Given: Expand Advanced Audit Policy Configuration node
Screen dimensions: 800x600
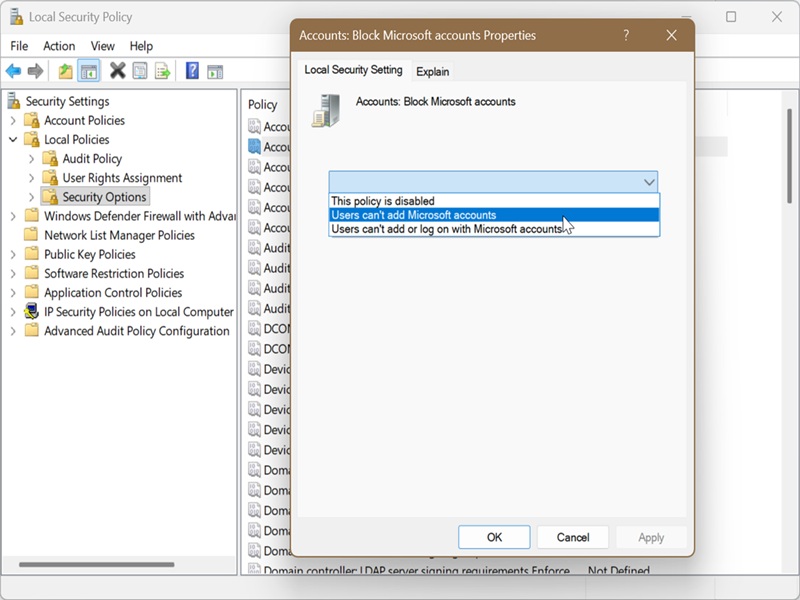Looking at the screenshot, I should pos(13,331).
